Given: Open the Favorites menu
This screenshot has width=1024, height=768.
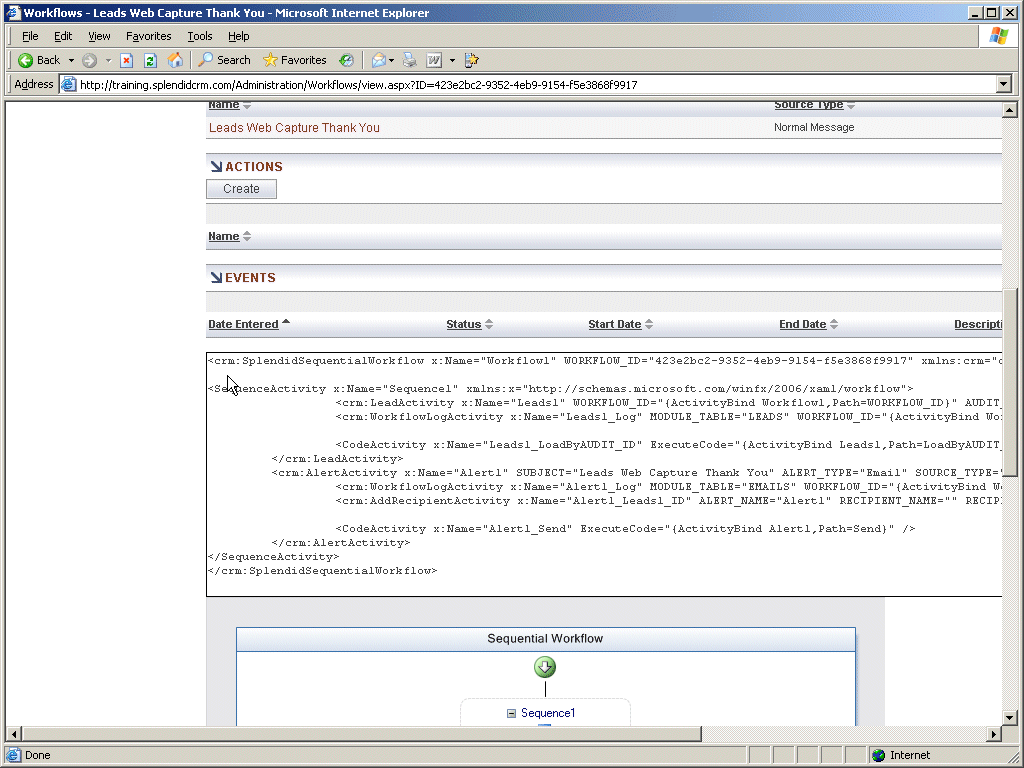Looking at the screenshot, I should [x=148, y=36].
